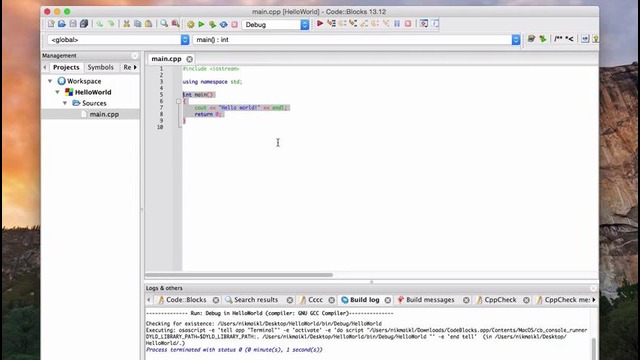Open the Debugging windows icon
This screenshot has width=640, height=360.
pyautogui.click(x=424, y=24)
